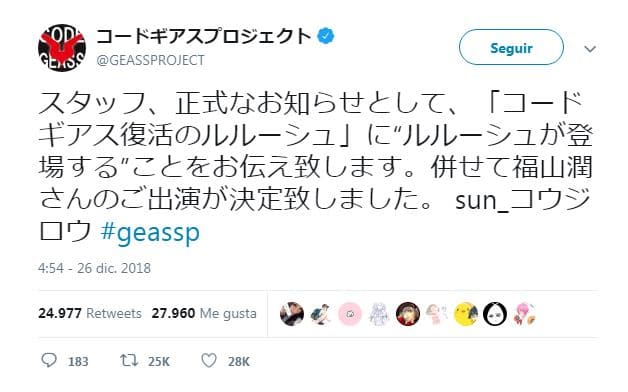628x392 pixels.
Task: Click the black-and-white penguin liker avatar
Action: pyautogui.click(x=495, y=314)
